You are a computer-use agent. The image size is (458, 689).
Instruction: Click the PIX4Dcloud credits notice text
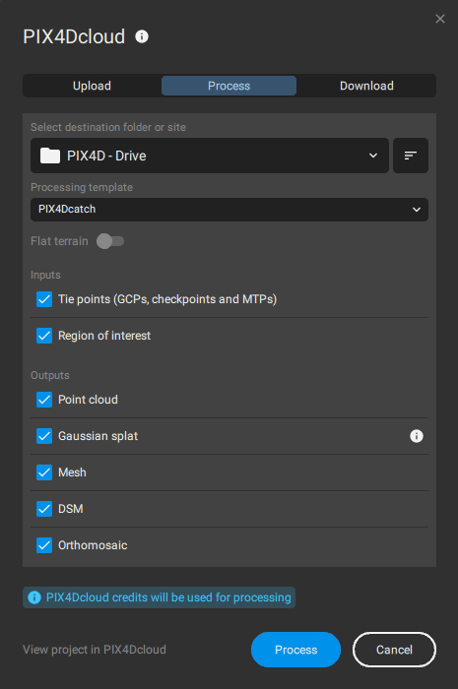pos(168,598)
